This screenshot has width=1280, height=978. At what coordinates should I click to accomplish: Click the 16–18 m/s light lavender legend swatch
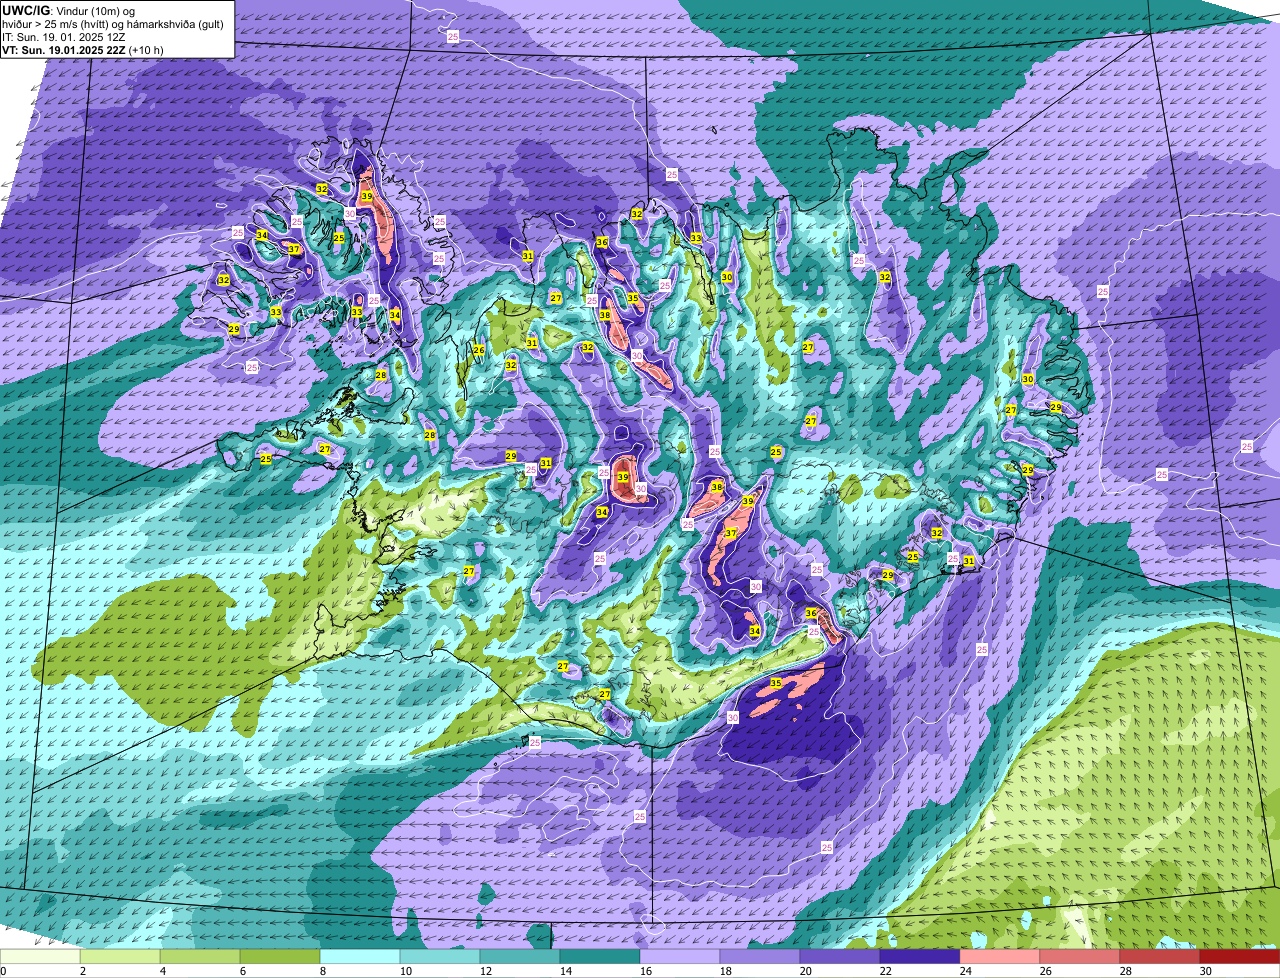680,956
